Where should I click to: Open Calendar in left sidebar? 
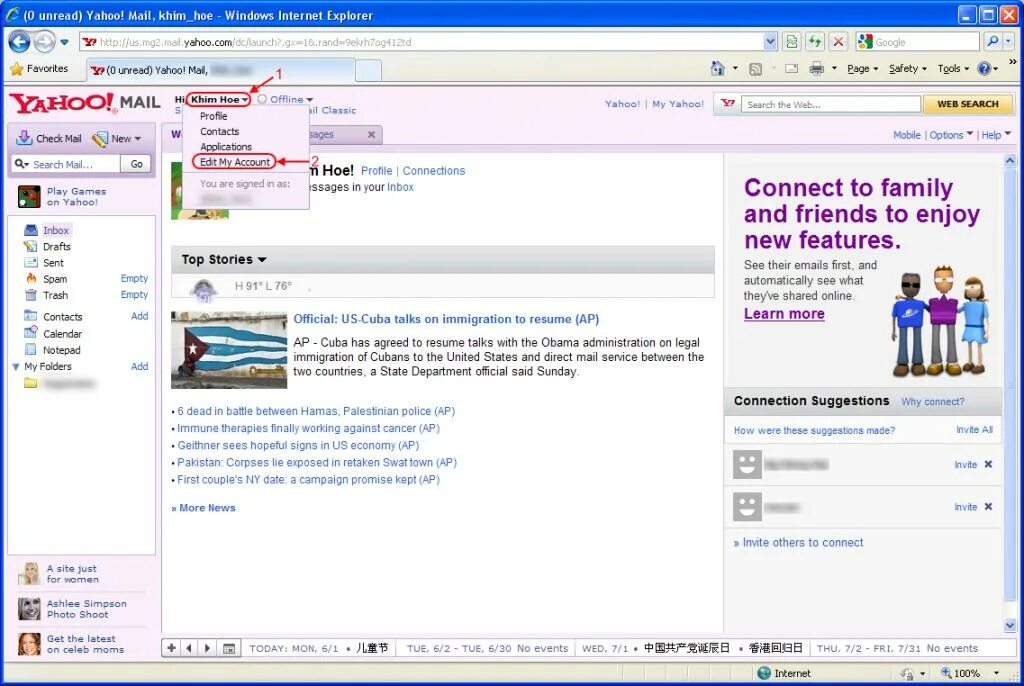click(x=62, y=334)
